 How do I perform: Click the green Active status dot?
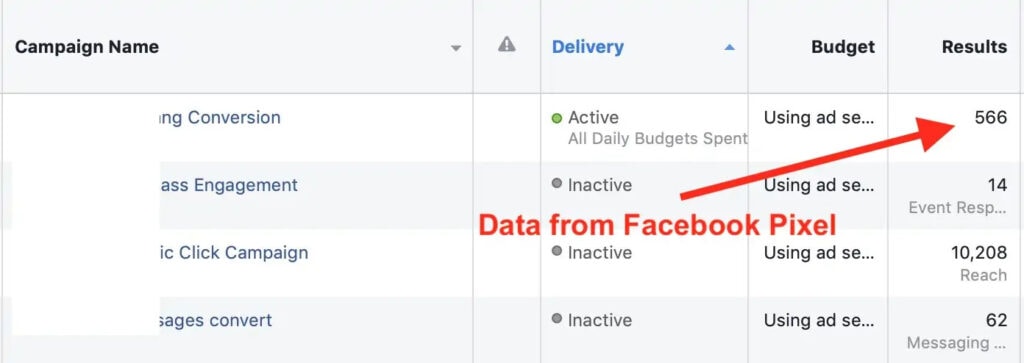[556, 118]
